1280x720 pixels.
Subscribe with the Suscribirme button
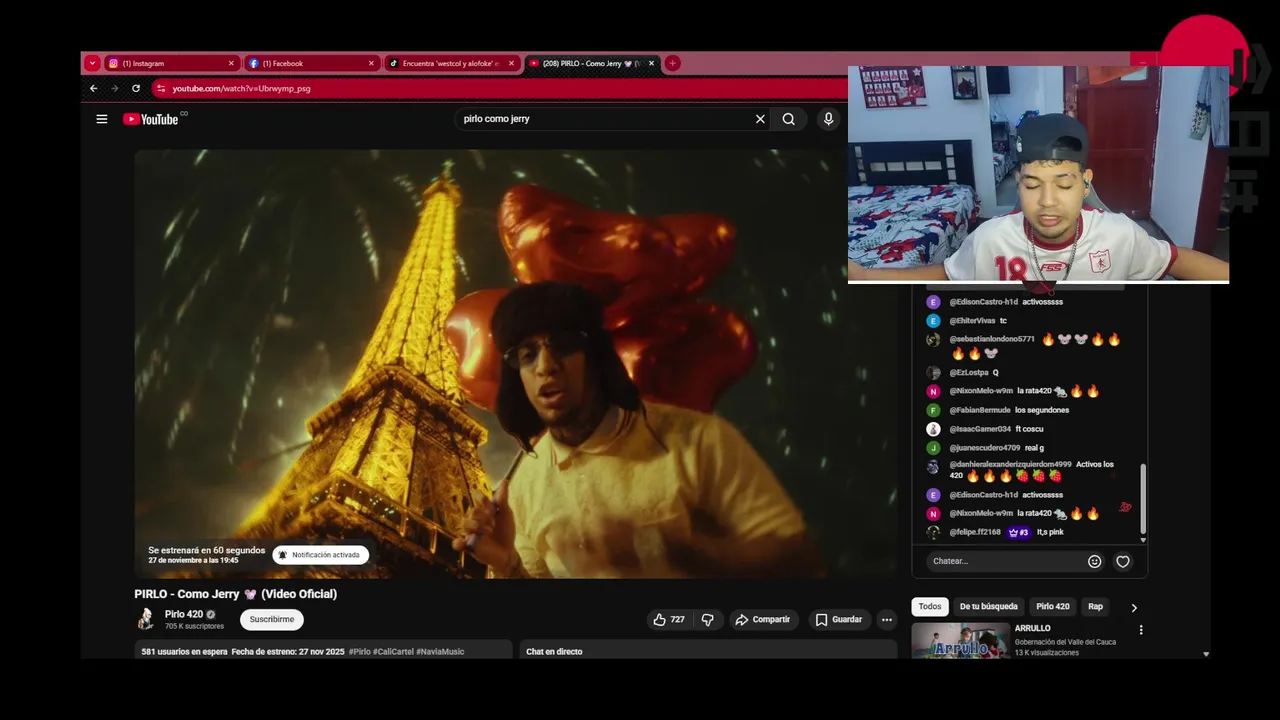pyautogui.click(x=272, y=620)
